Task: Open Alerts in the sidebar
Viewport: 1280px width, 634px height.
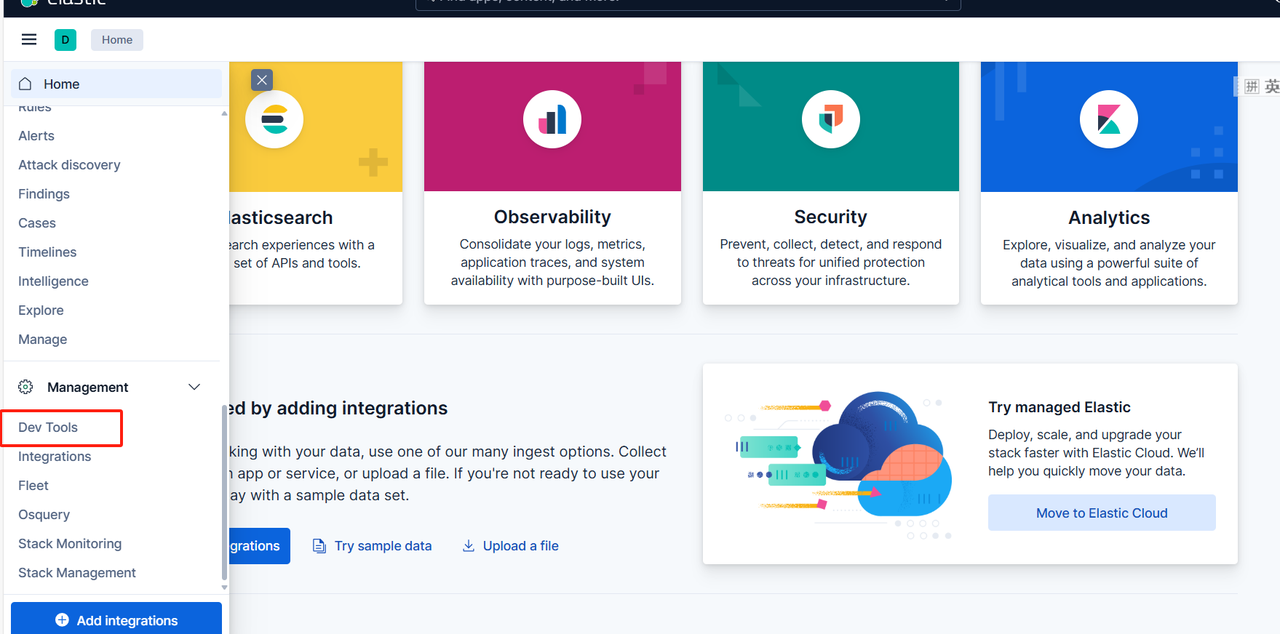Action: click(x=36, y=136)
